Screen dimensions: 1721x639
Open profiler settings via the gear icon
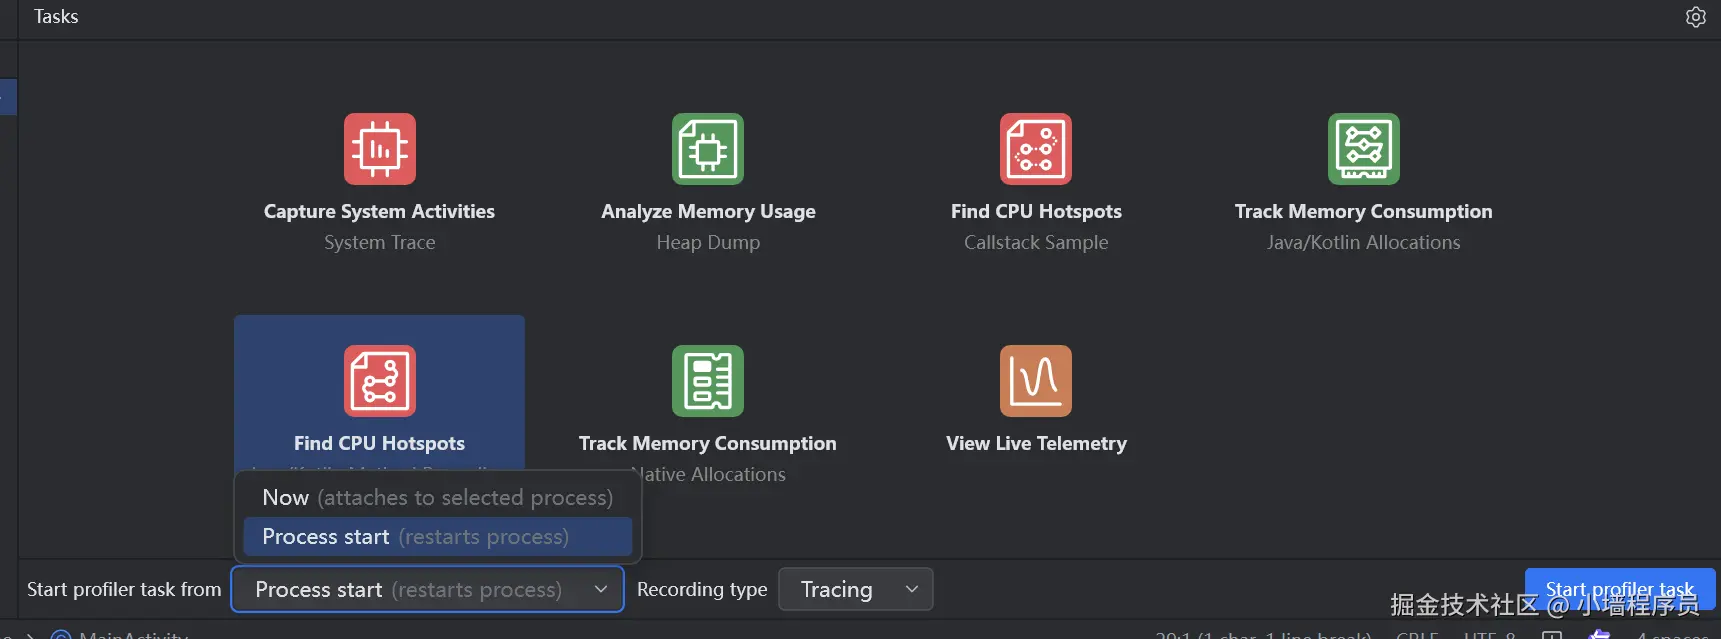1696,17
